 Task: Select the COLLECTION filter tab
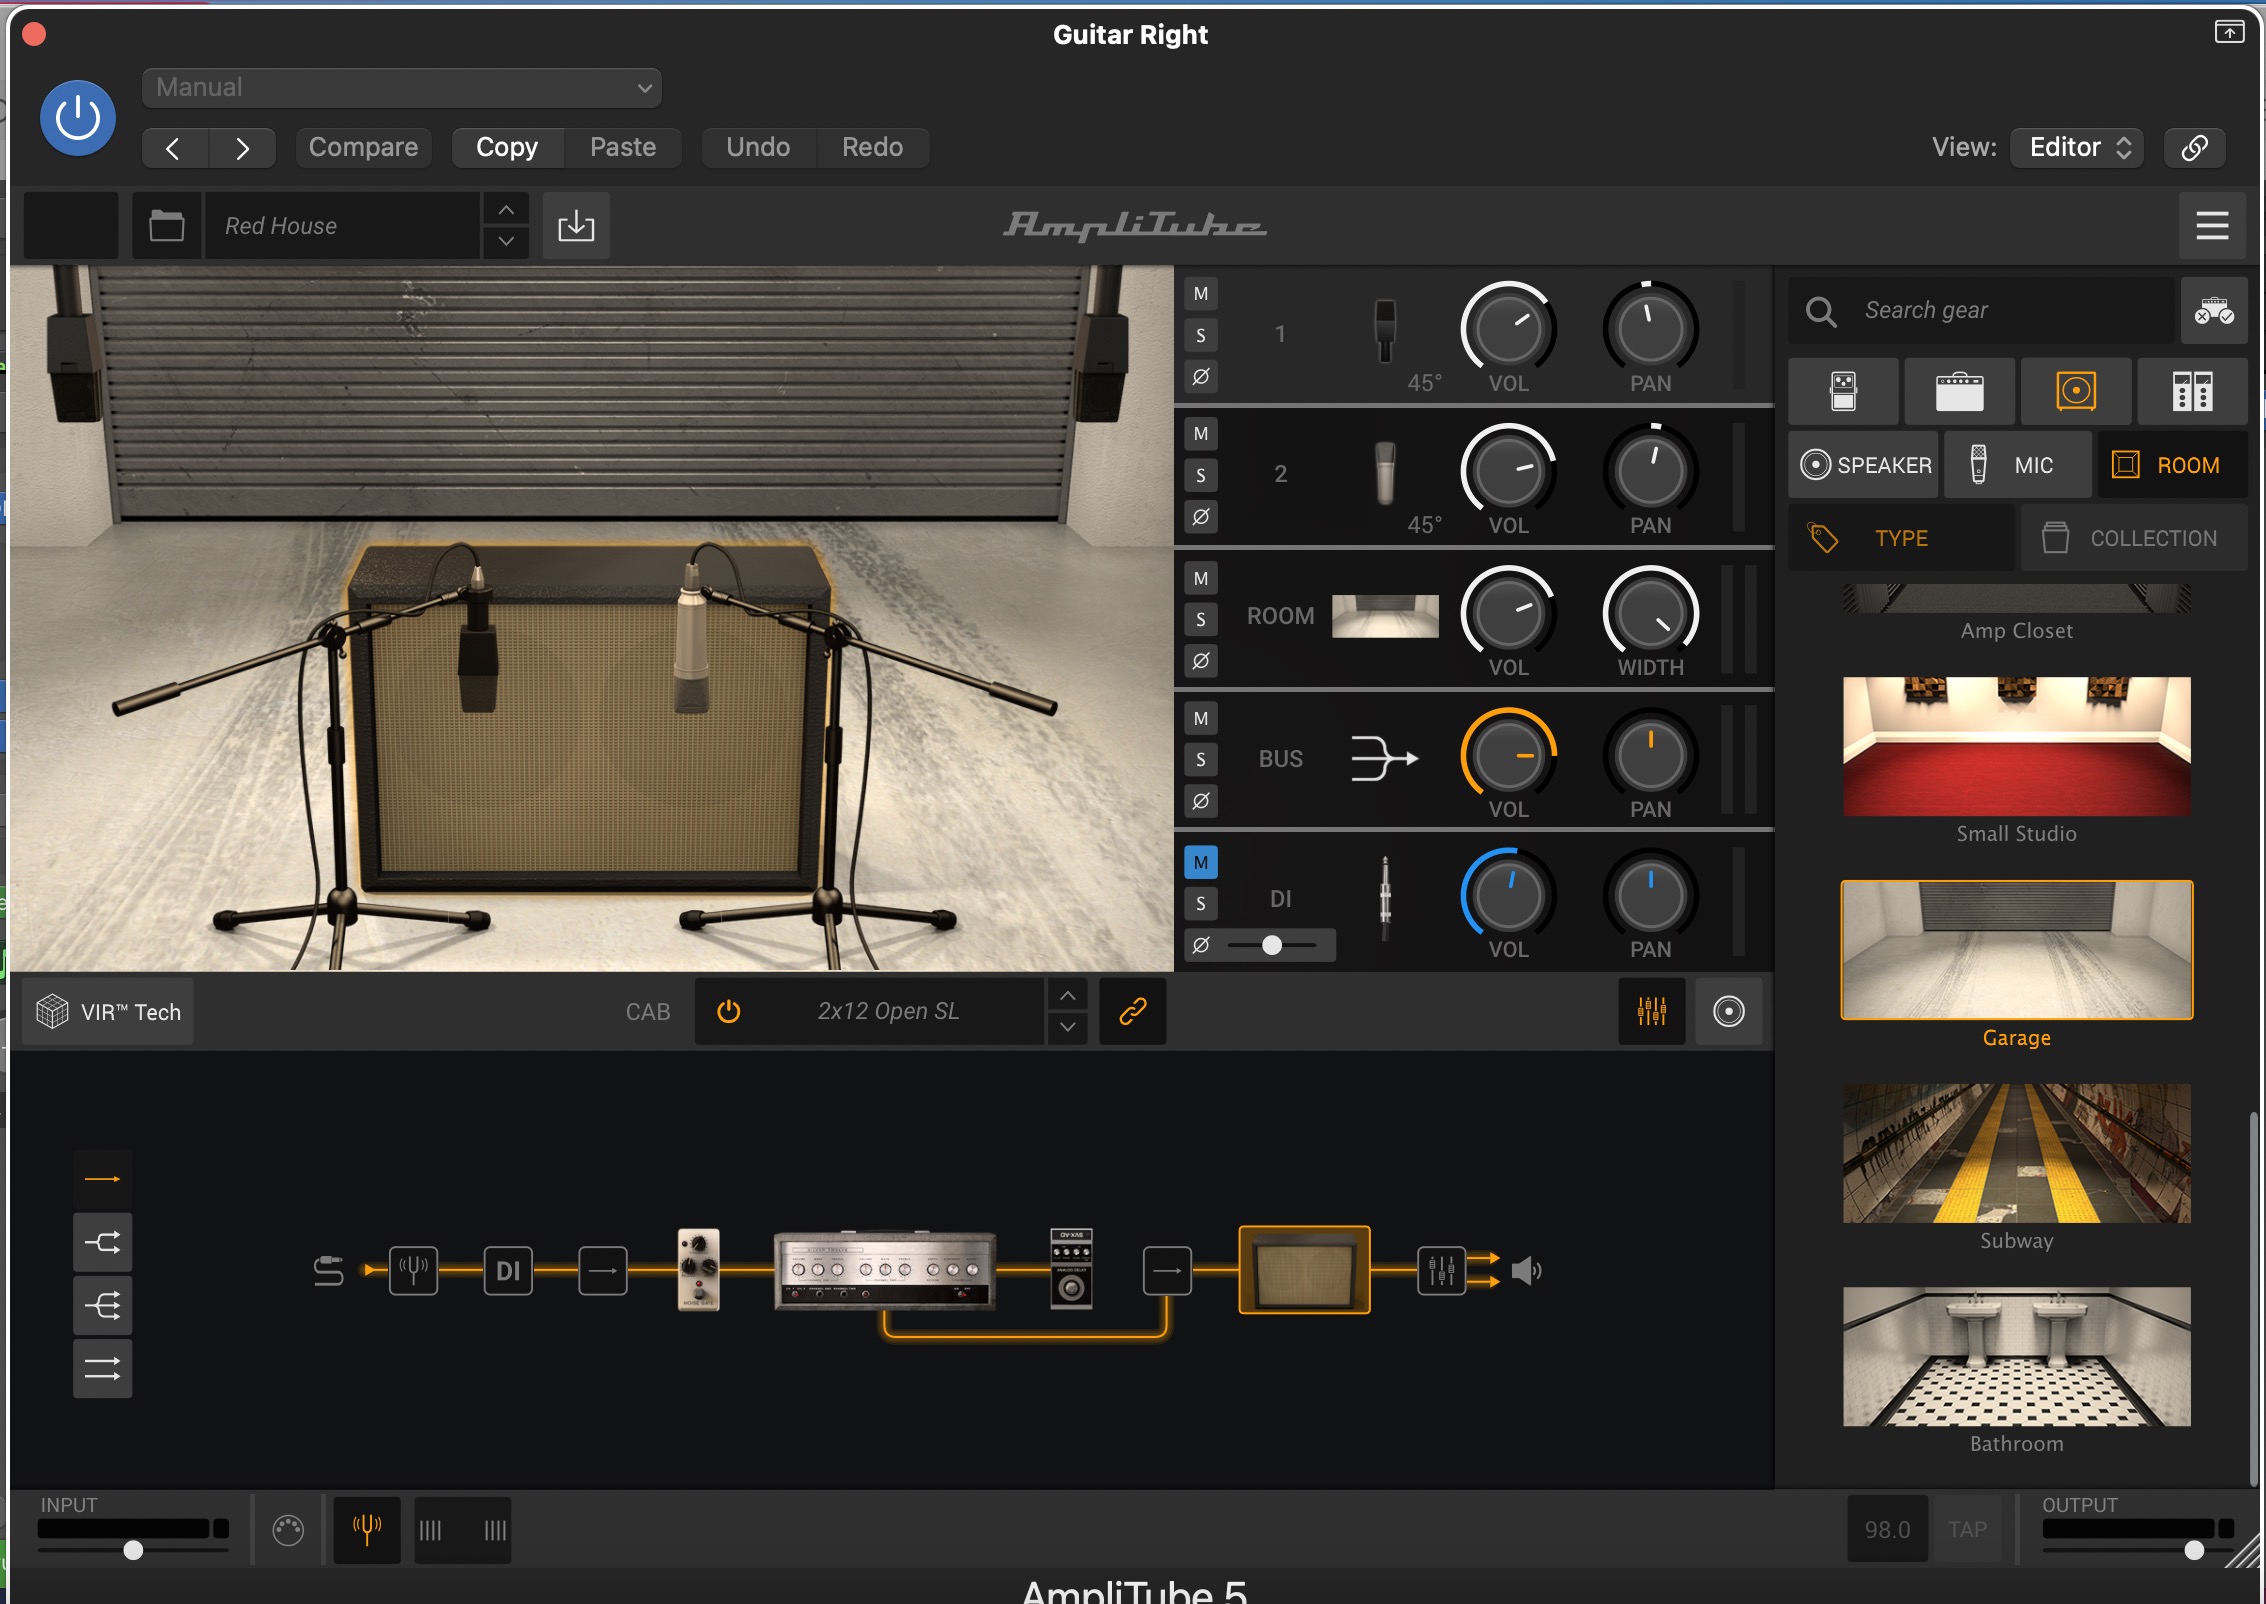[2134, 538]
